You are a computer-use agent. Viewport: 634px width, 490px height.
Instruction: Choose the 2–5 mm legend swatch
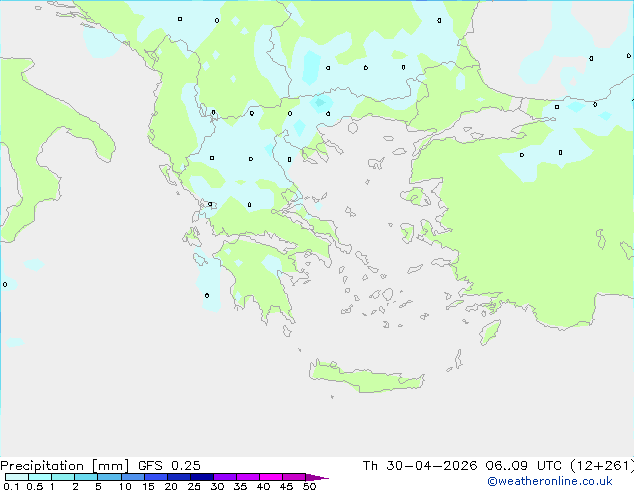[86, 477]
